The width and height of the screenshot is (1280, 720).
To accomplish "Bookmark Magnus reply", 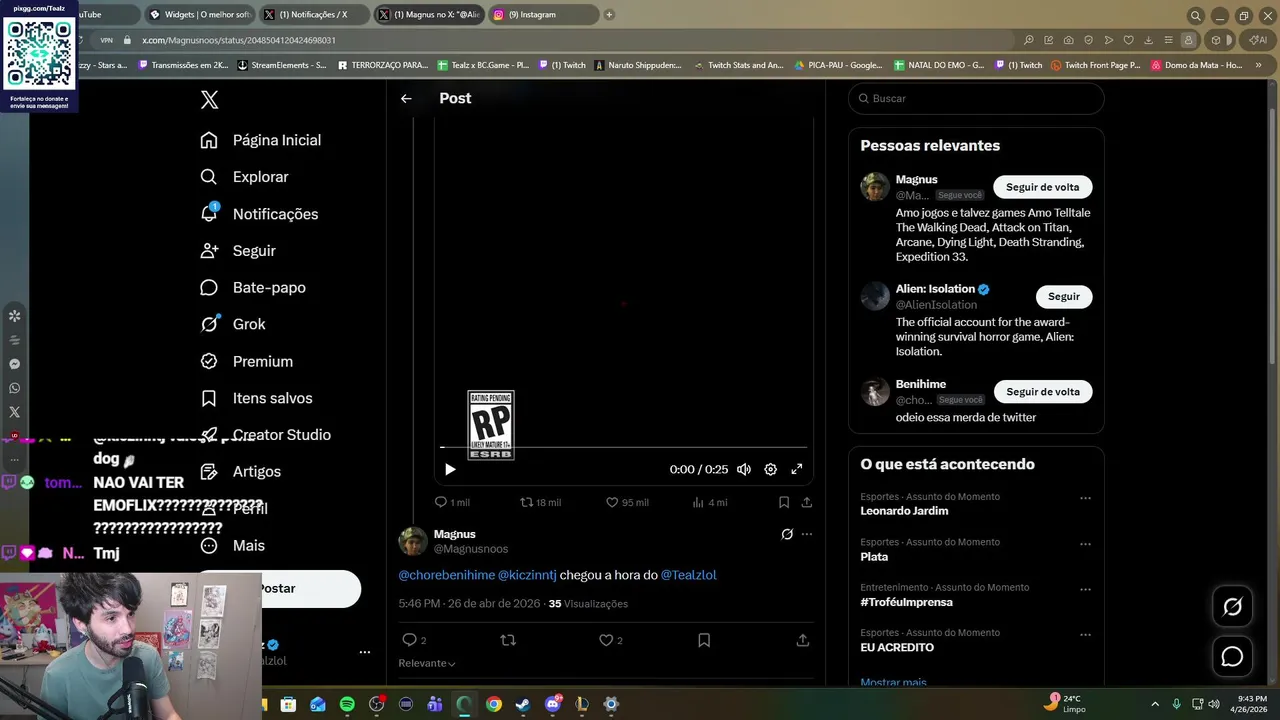I will tap(704, 640).
